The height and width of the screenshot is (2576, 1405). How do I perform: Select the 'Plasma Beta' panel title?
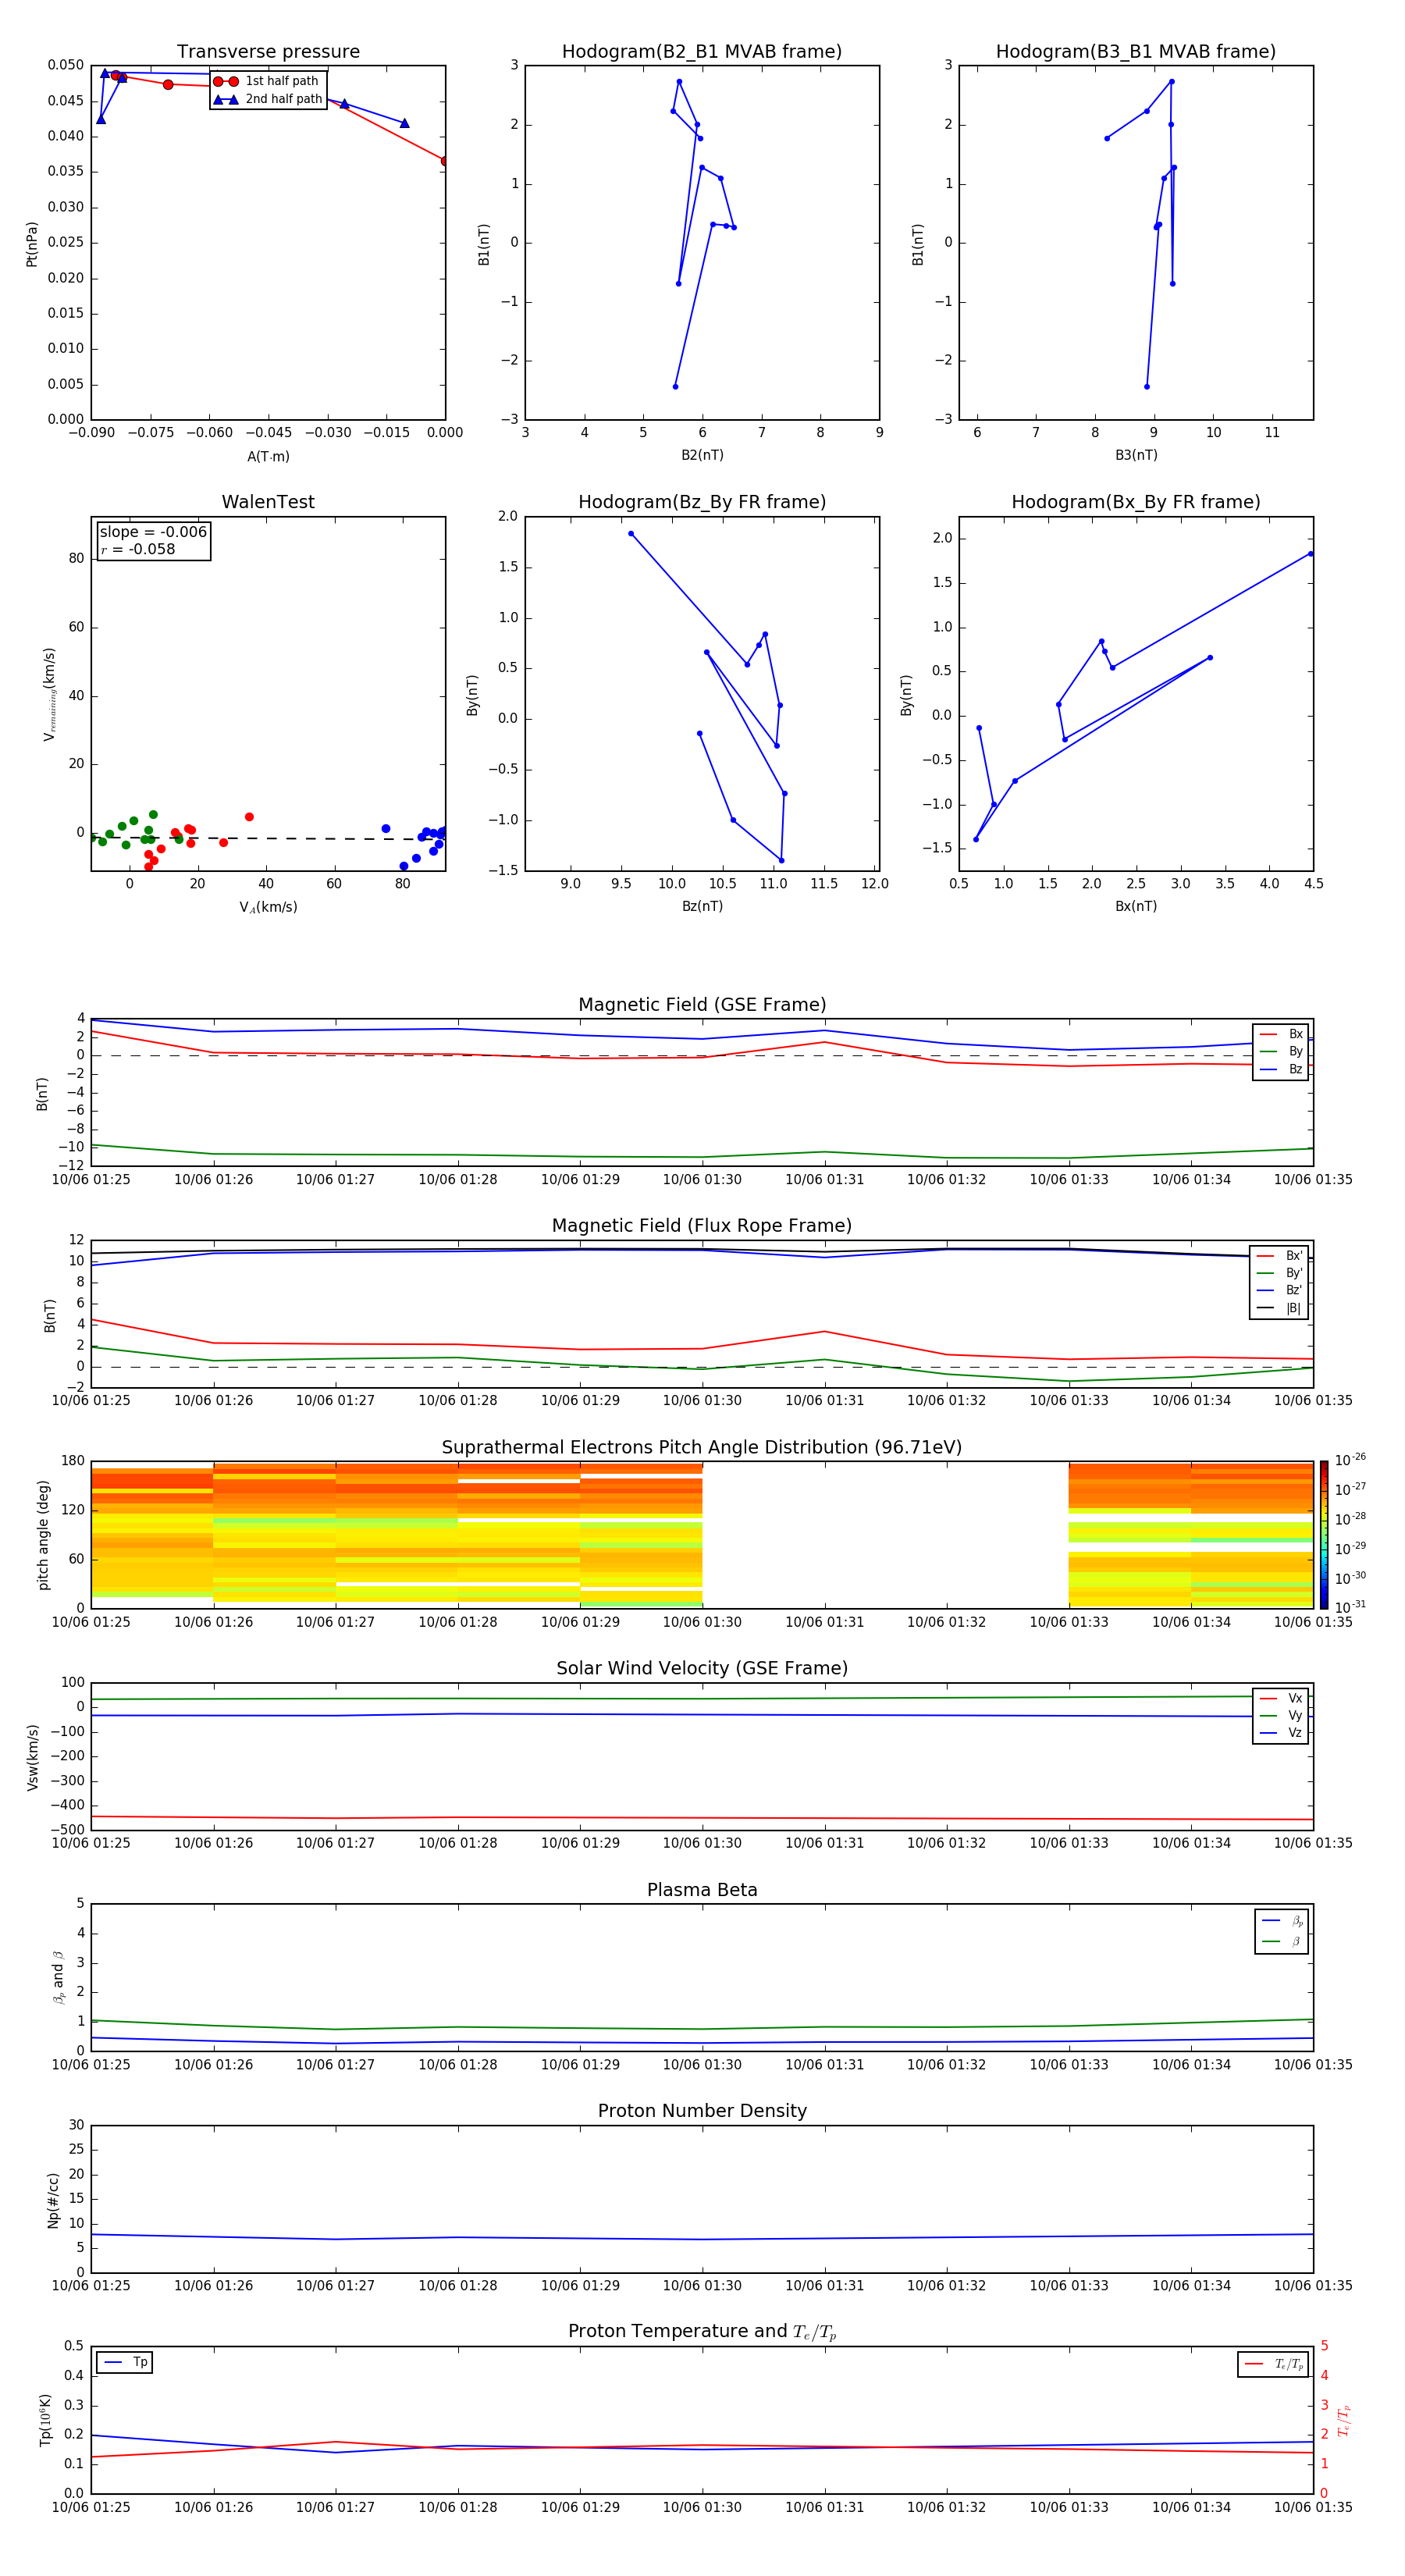[x=702, y=1891]
